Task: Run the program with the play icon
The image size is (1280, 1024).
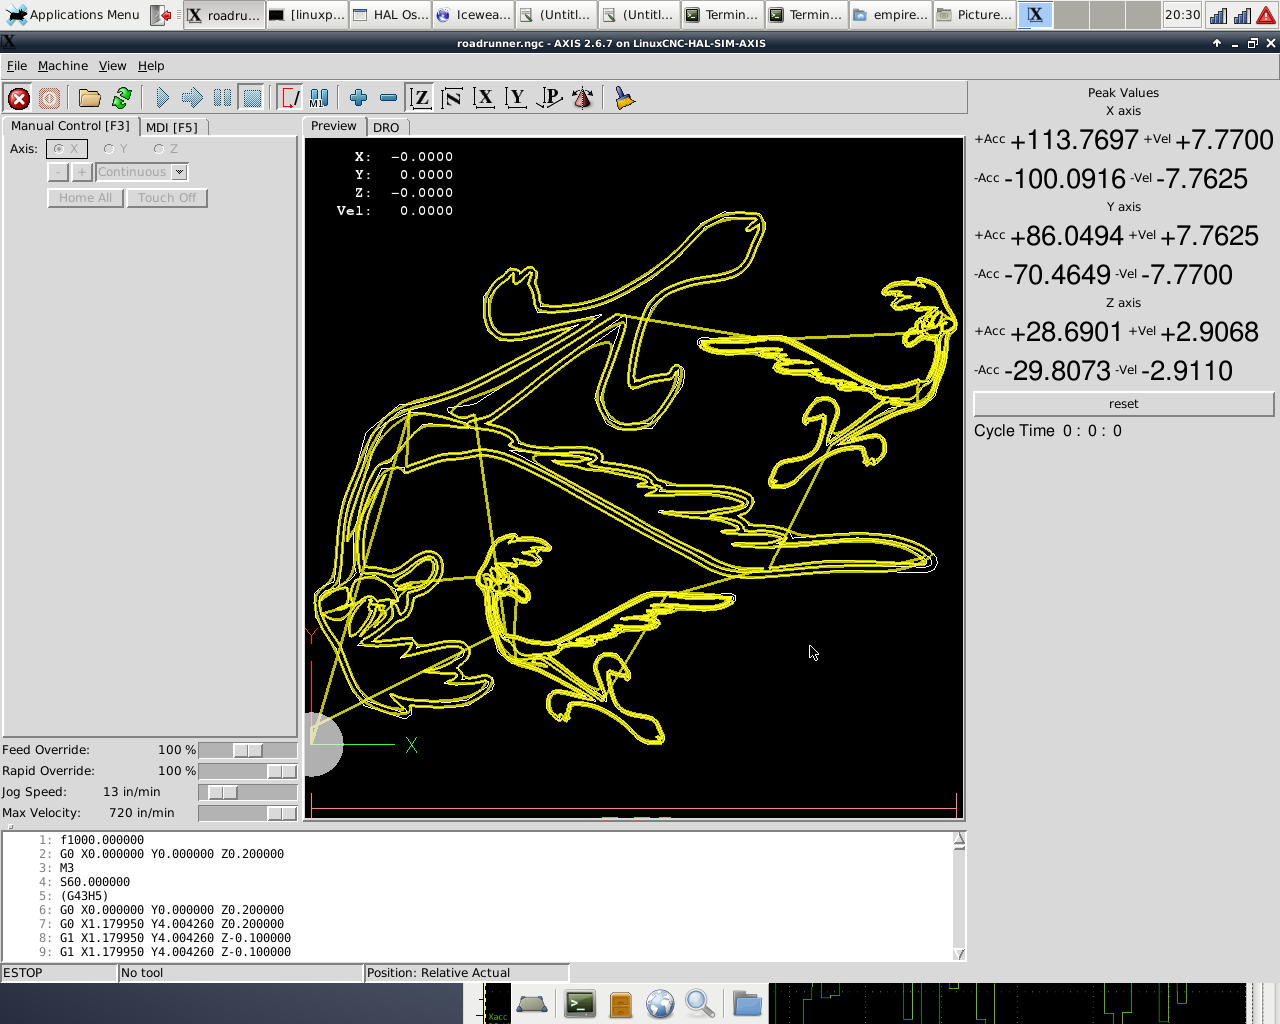Action: (x=162, y=98)
